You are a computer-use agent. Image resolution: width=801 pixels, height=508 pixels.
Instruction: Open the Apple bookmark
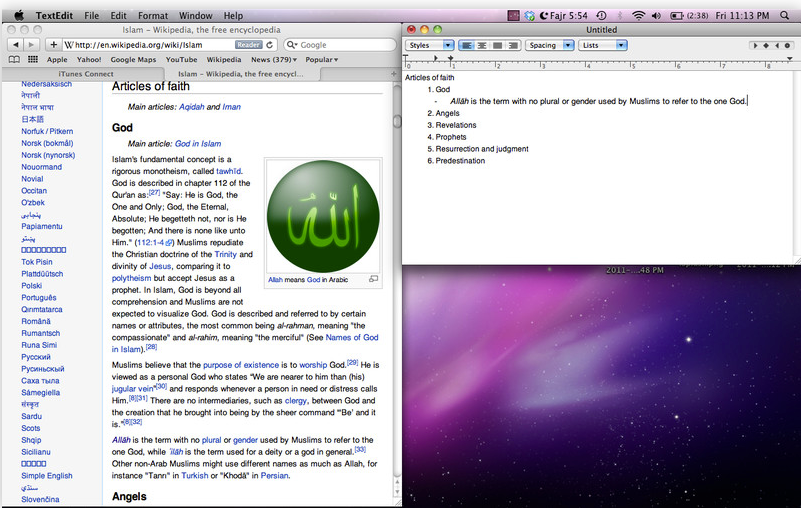point(57,59)
